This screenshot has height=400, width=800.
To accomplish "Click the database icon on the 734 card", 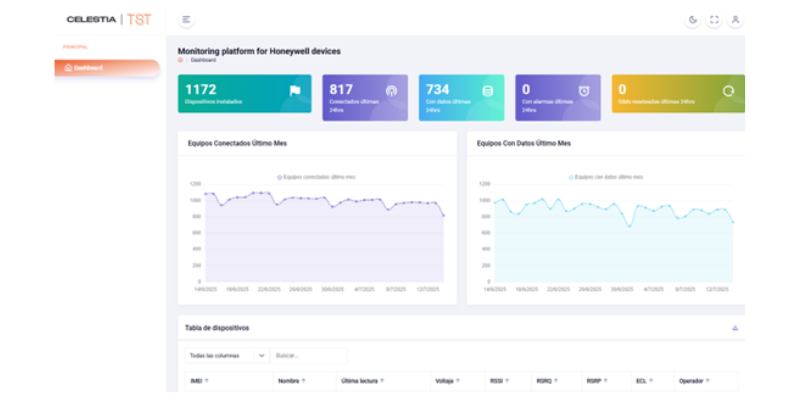I will point(488,91).
